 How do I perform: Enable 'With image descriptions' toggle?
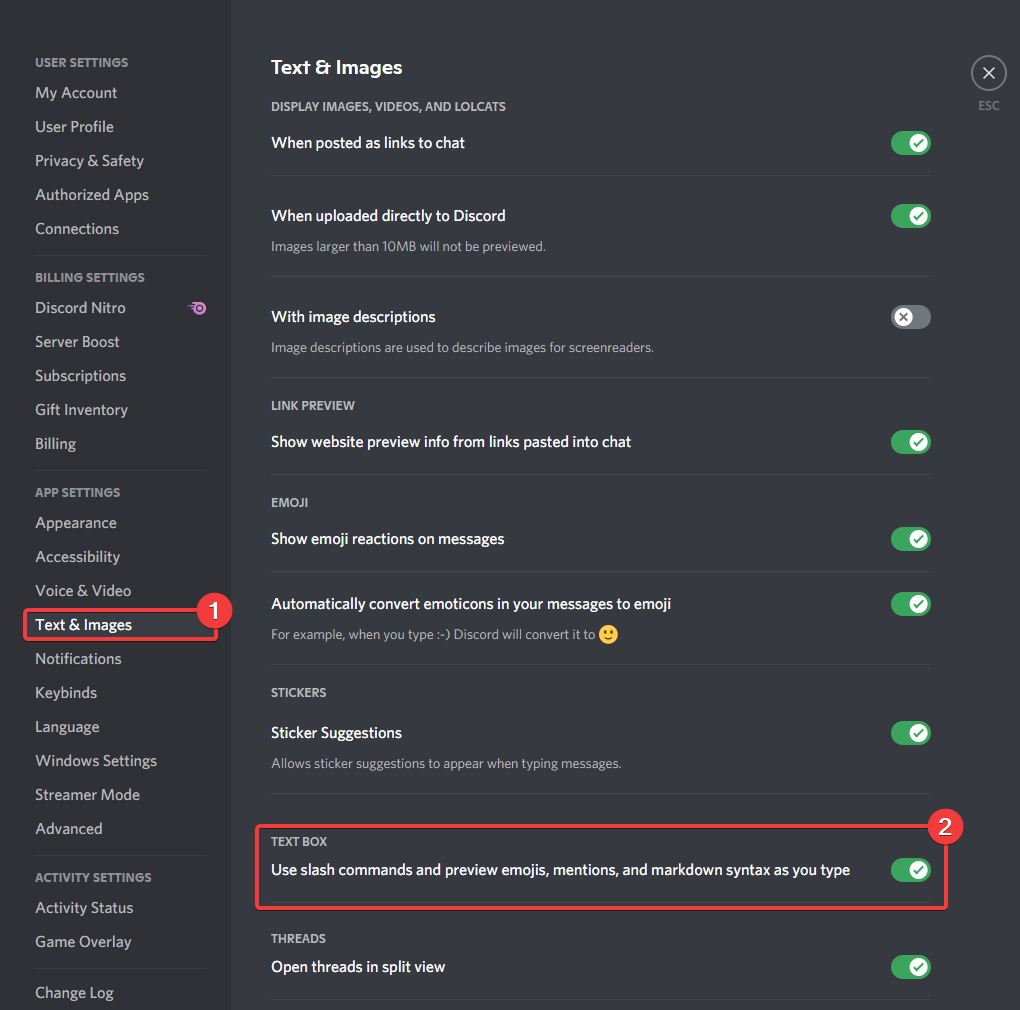click(x=910, y=317)
